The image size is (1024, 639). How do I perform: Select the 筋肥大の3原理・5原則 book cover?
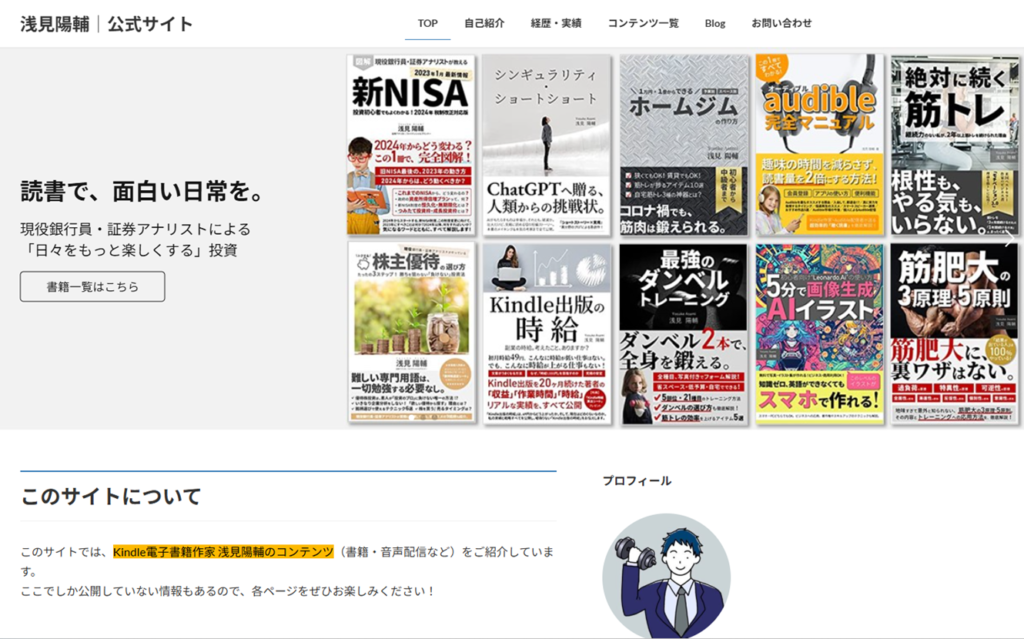coord(954,333)
